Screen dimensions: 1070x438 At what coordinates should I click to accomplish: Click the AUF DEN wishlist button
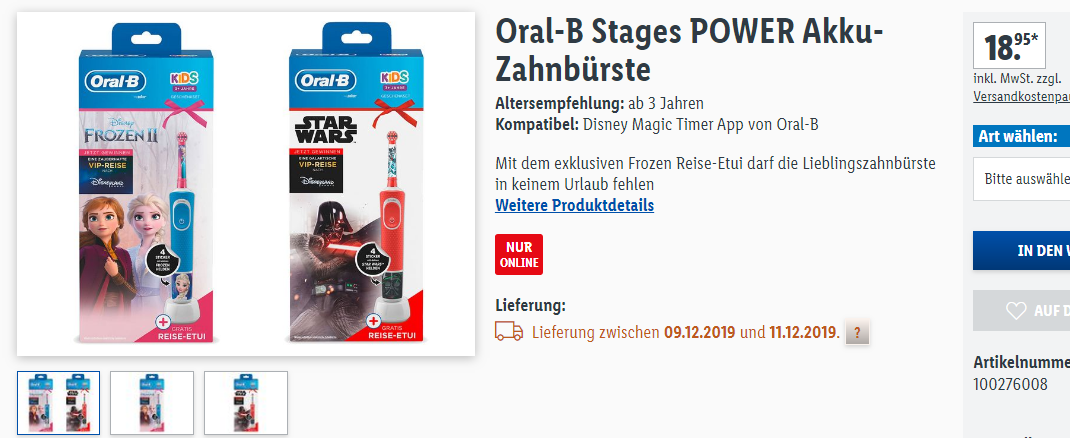tap(1022, 311)
